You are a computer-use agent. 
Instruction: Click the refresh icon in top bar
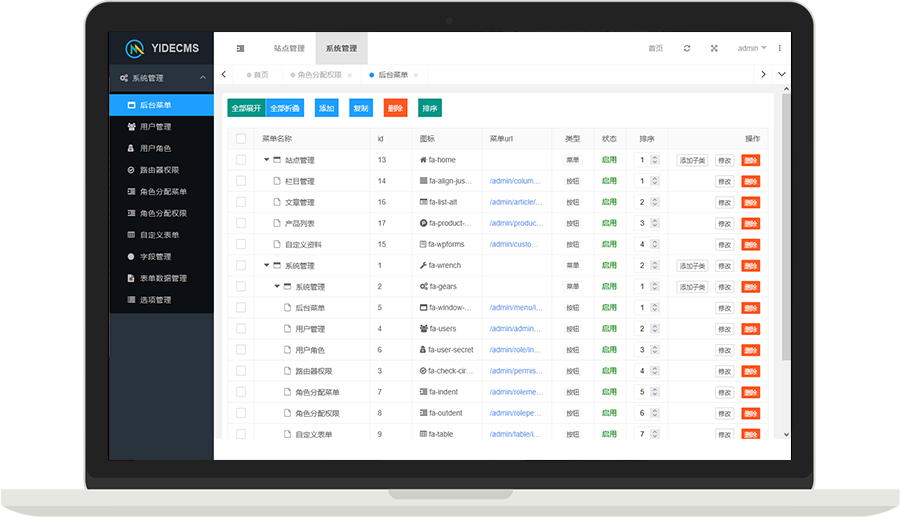[686, 48]
